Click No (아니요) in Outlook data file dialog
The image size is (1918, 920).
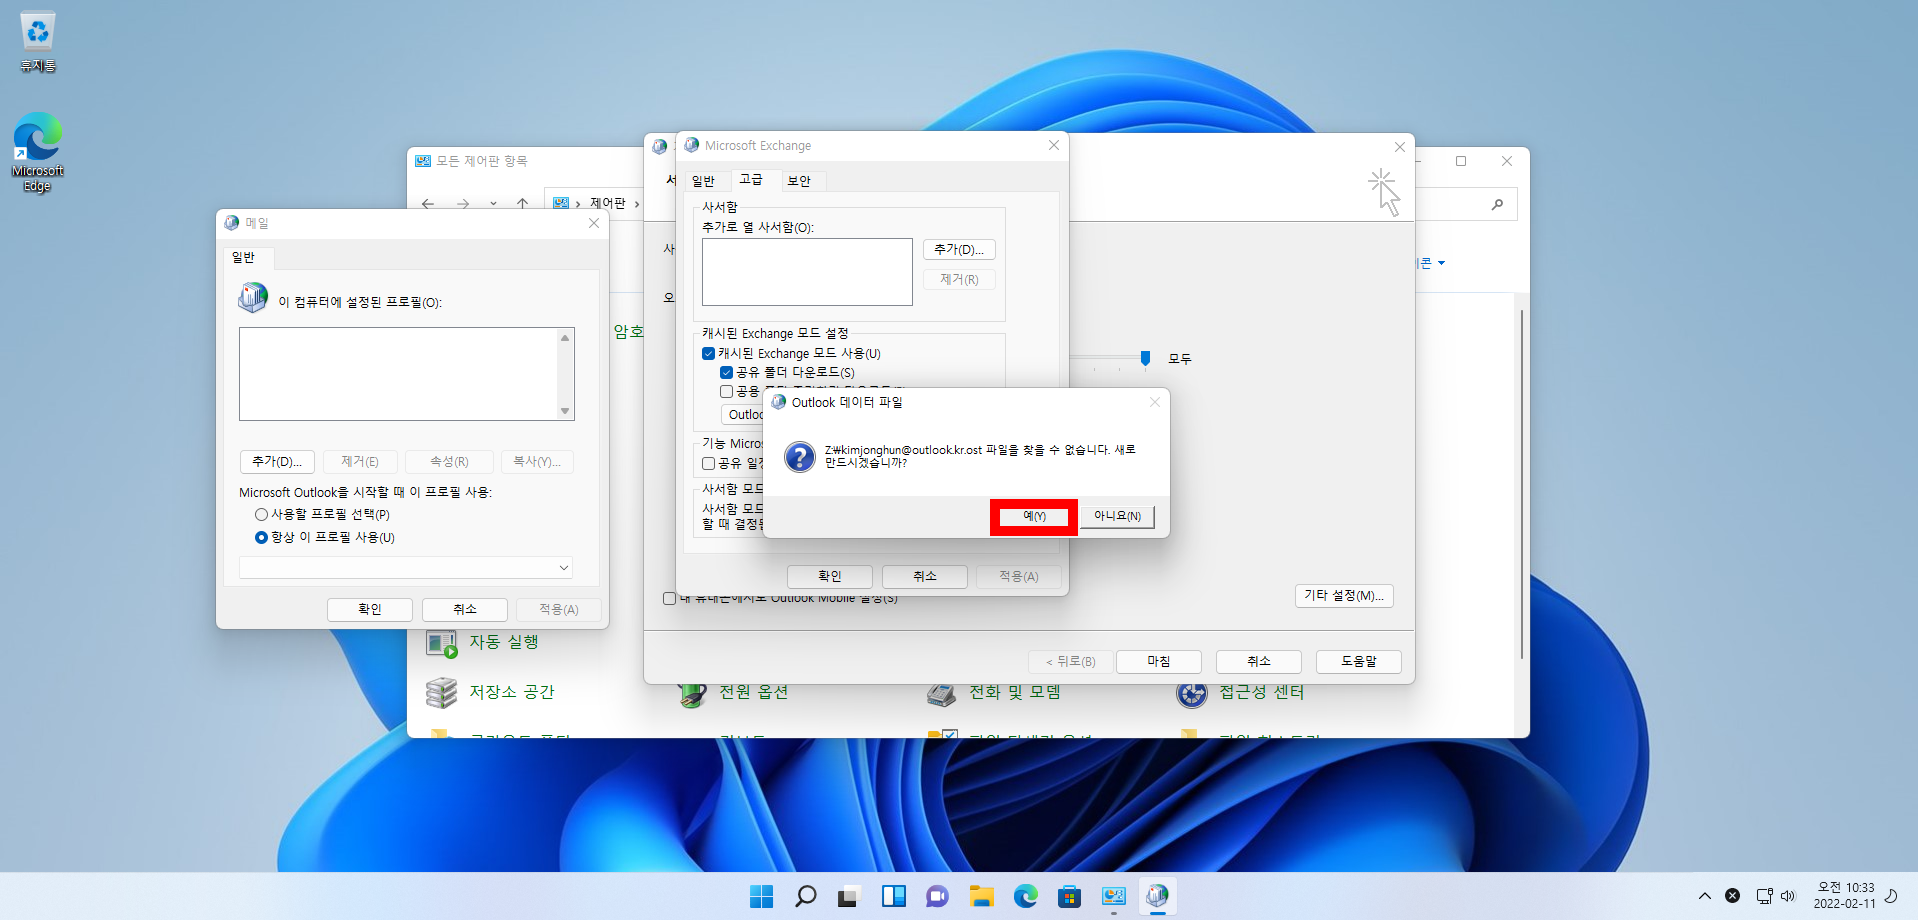pyautogui.click(x=1117, y=517)
